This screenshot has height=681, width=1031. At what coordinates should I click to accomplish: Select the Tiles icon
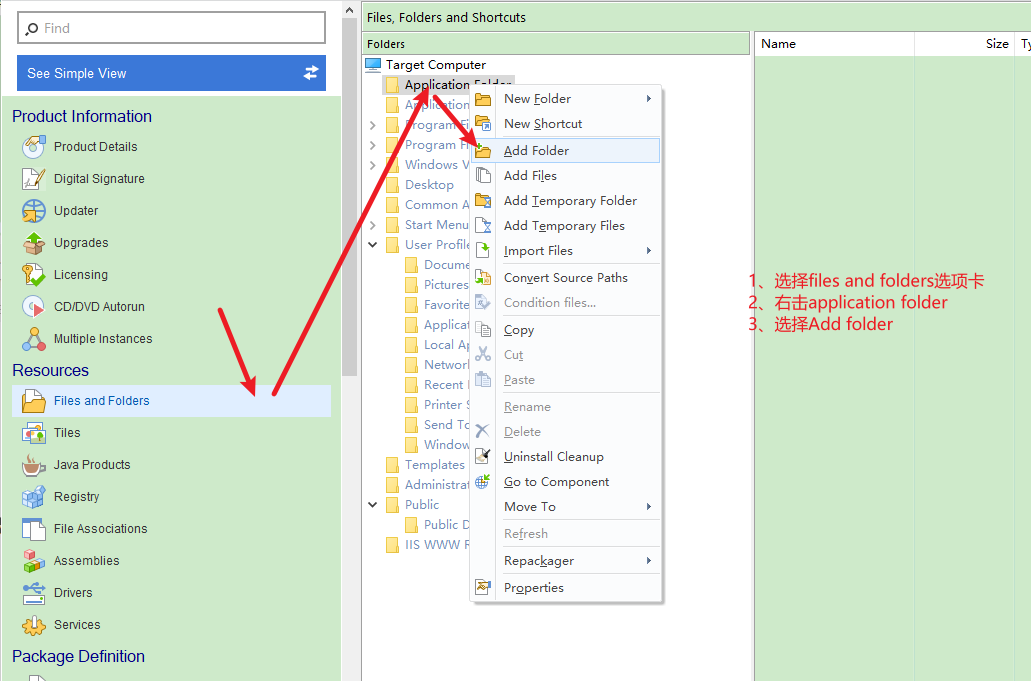[x=34, y=433]
